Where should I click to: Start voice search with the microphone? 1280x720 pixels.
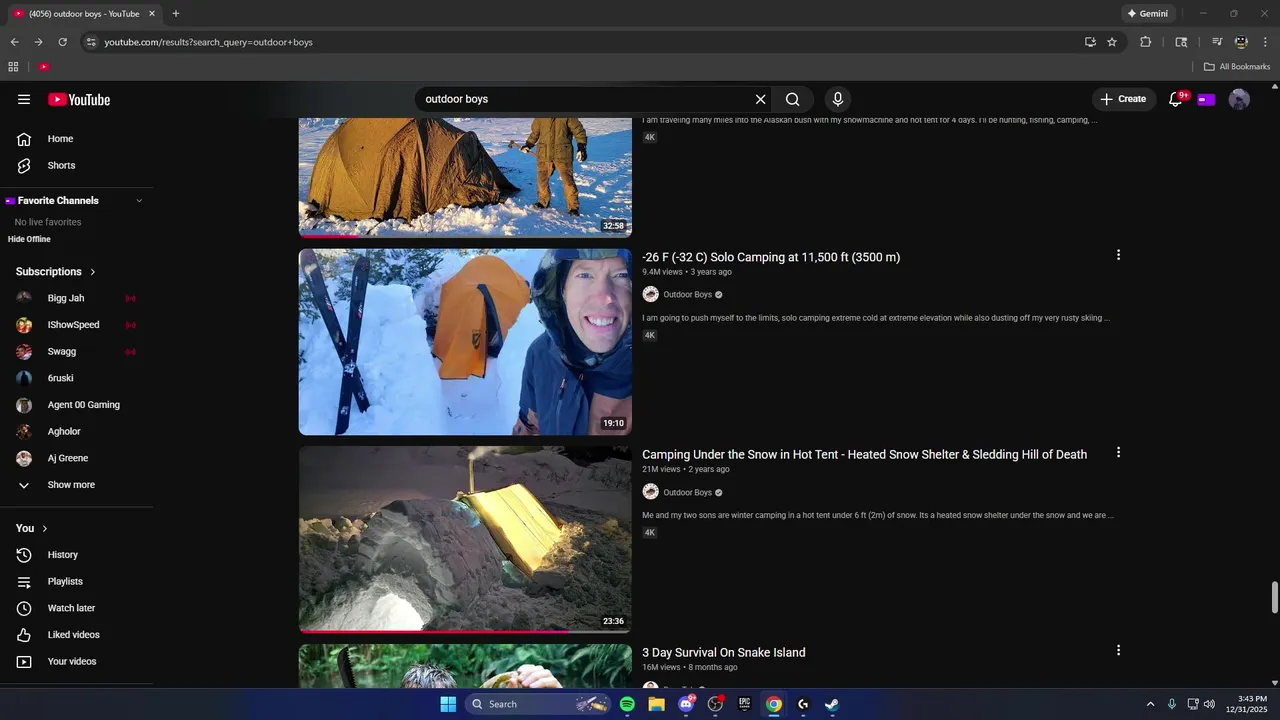[838, 99]
